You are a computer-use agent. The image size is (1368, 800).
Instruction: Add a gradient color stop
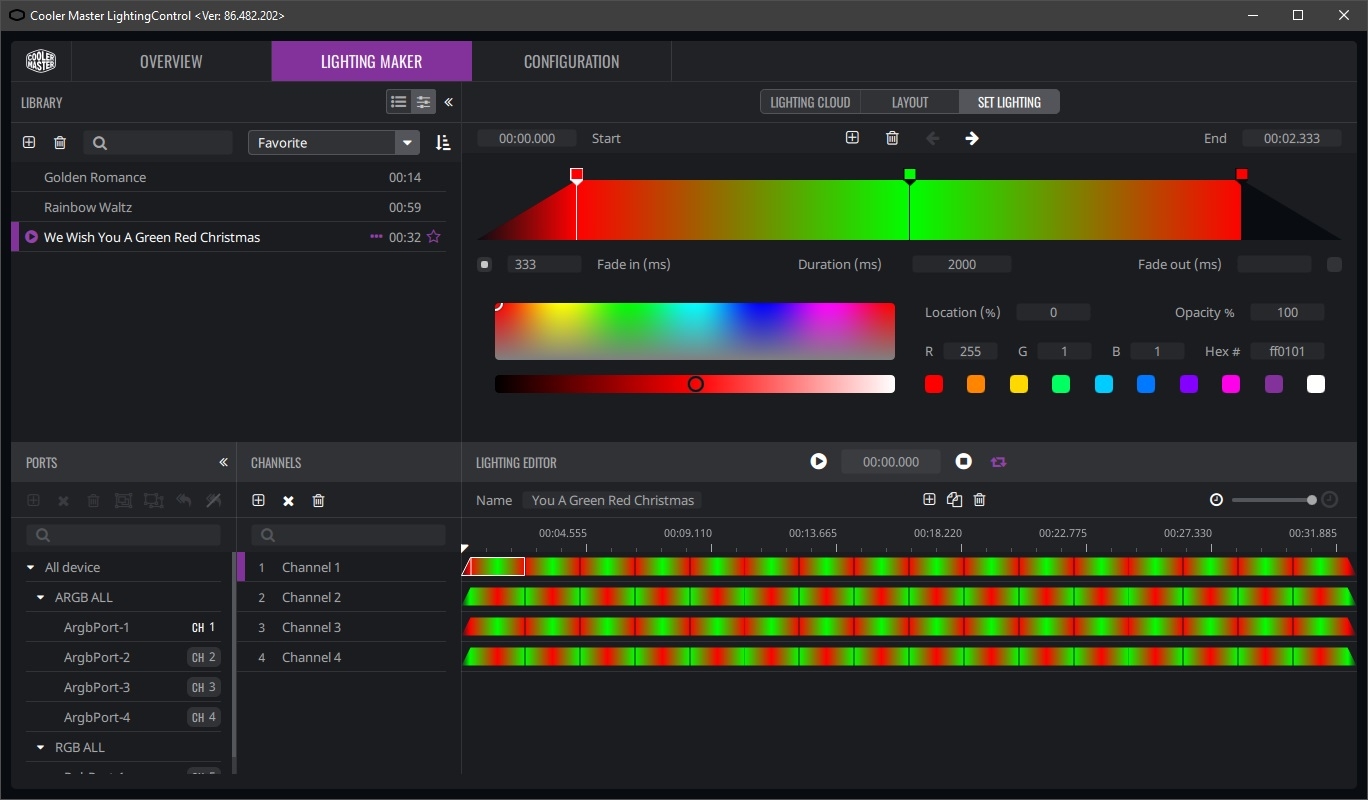pyautogui.click(x=852, y=138)
